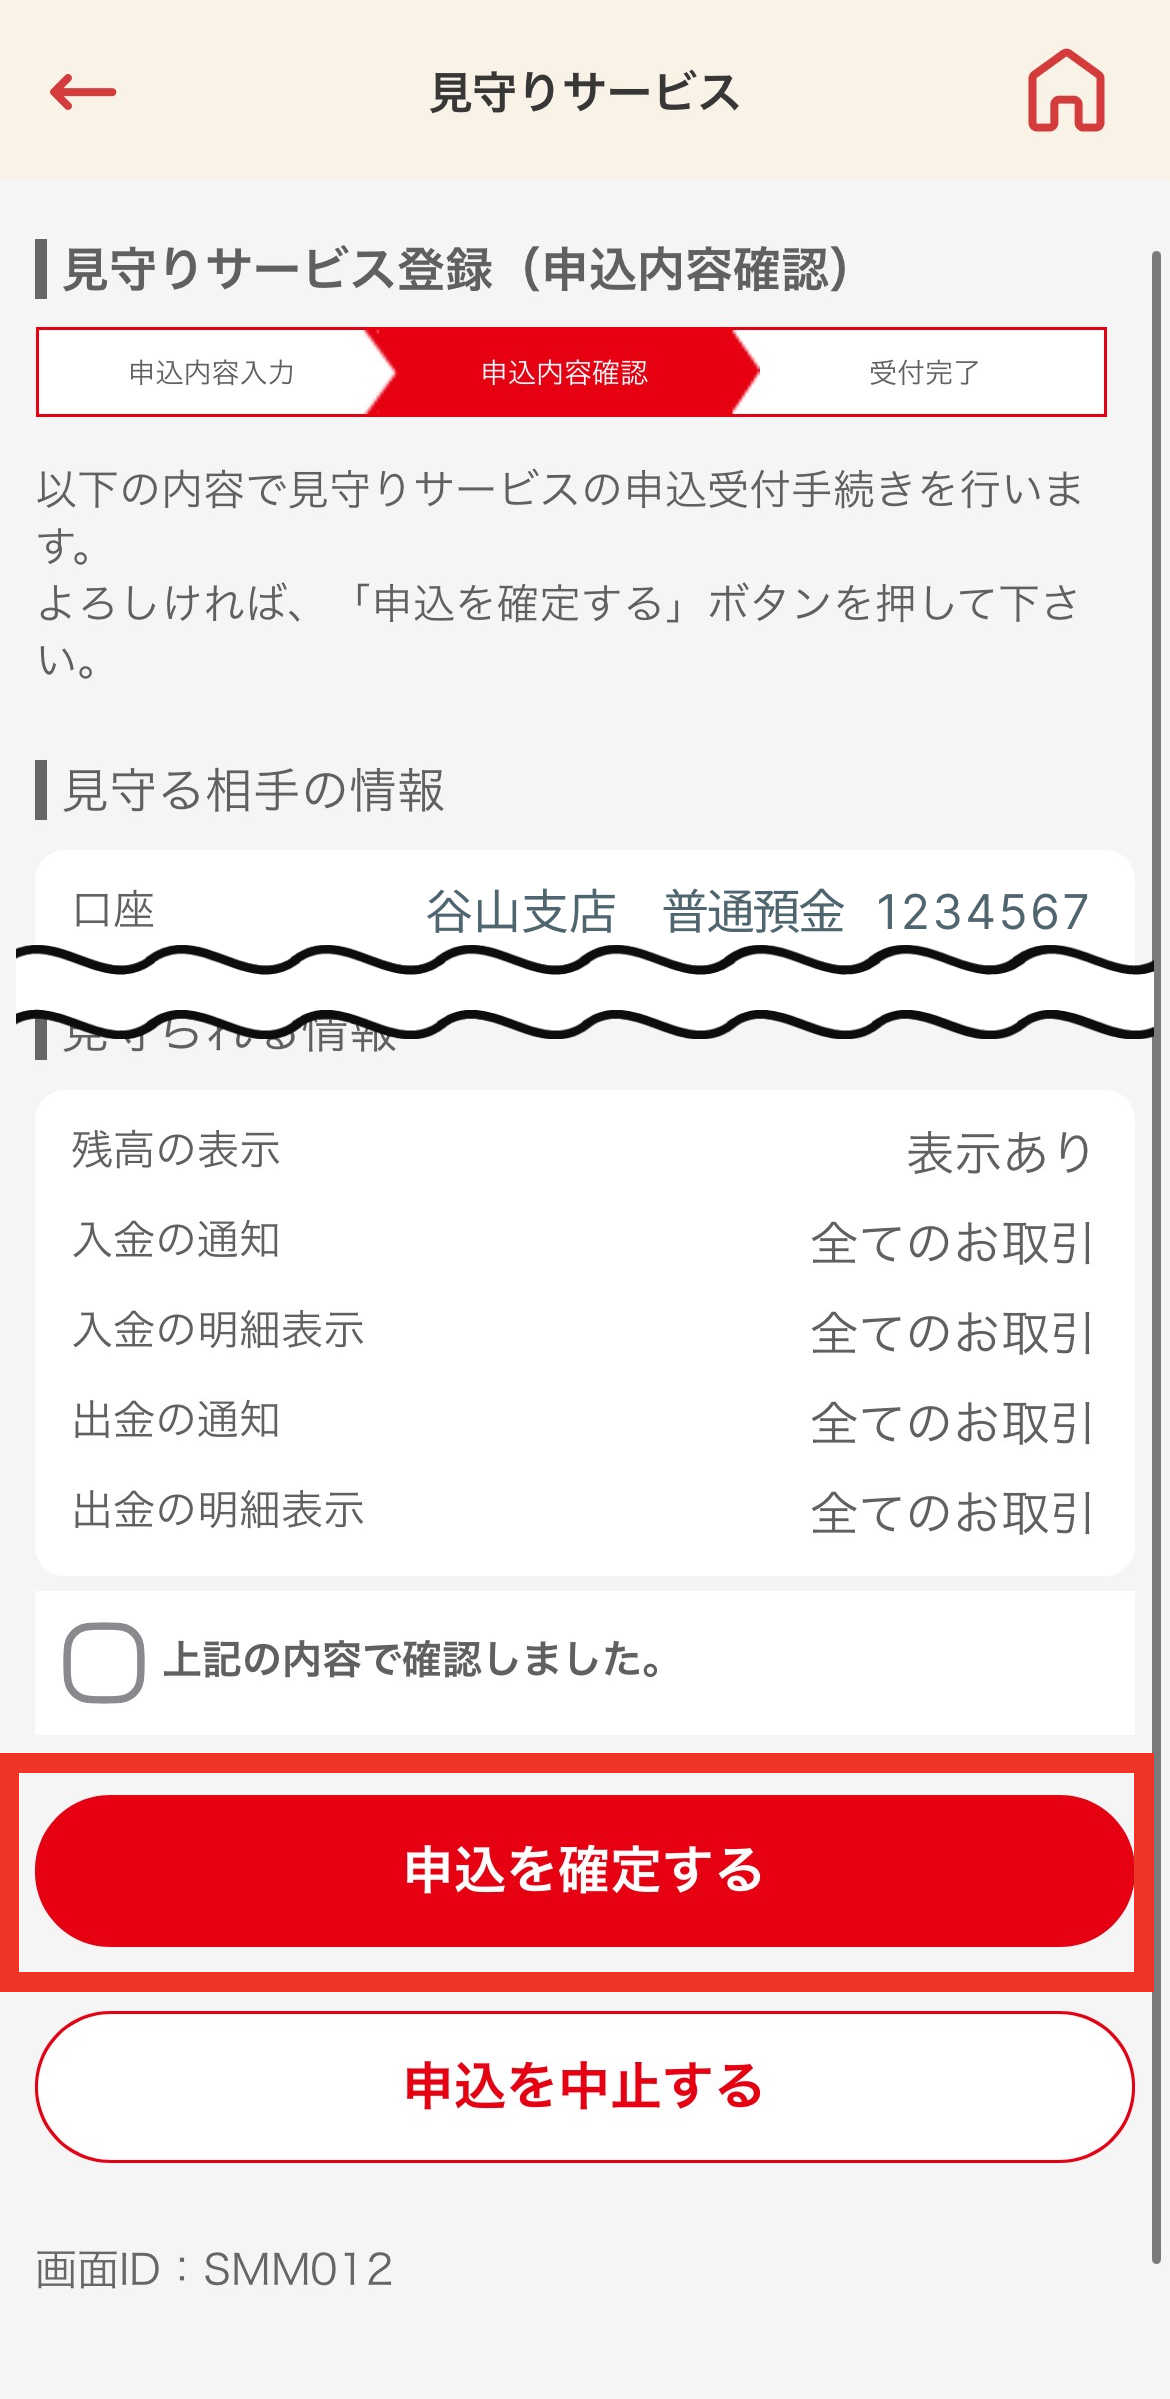1170x2399 pixels.
Task: Tap the 出金の明細表示 row label
Action: [218, 1510]
